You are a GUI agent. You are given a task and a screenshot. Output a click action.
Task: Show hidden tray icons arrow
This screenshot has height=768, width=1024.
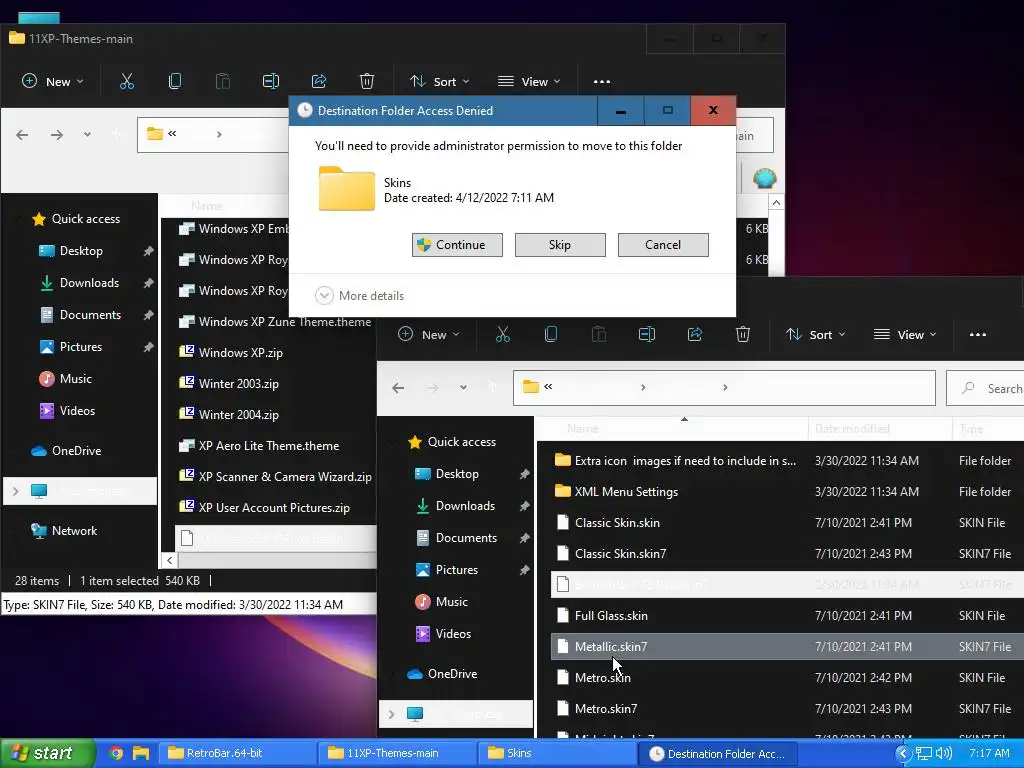pos(903,753)
